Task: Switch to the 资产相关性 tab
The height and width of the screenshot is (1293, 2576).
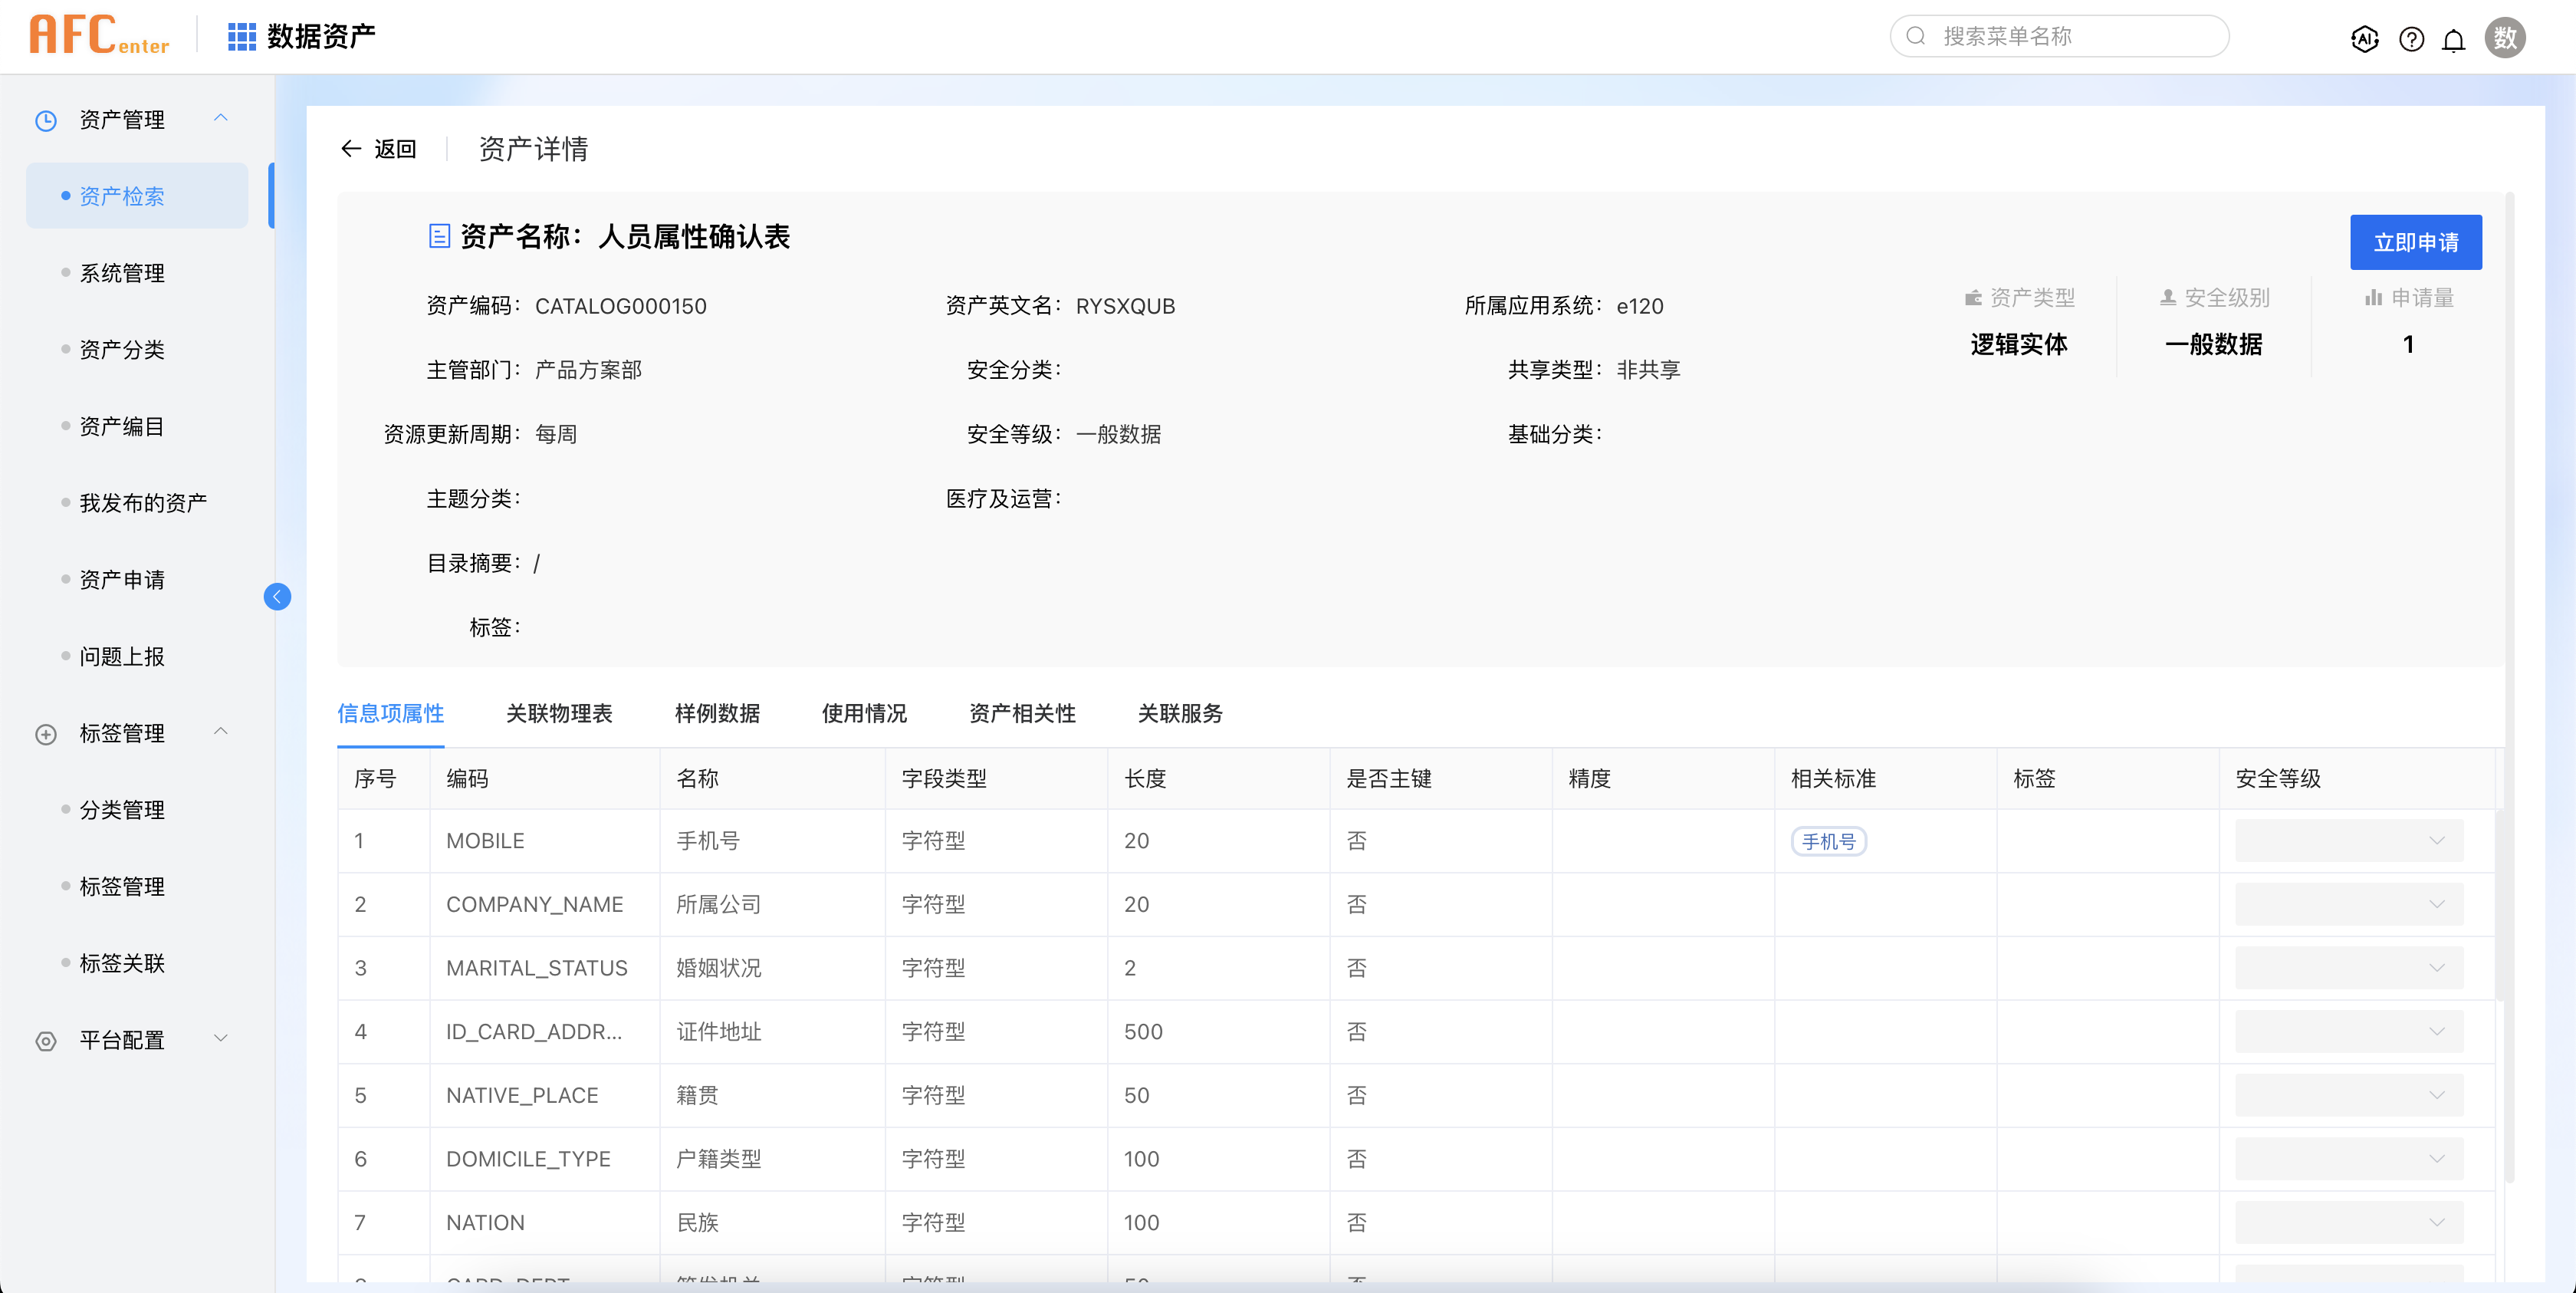Action: [x=1022, y=714]
